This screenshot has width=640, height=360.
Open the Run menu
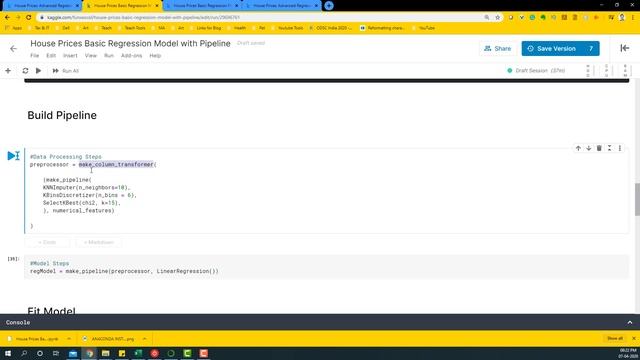pos(109,56)
